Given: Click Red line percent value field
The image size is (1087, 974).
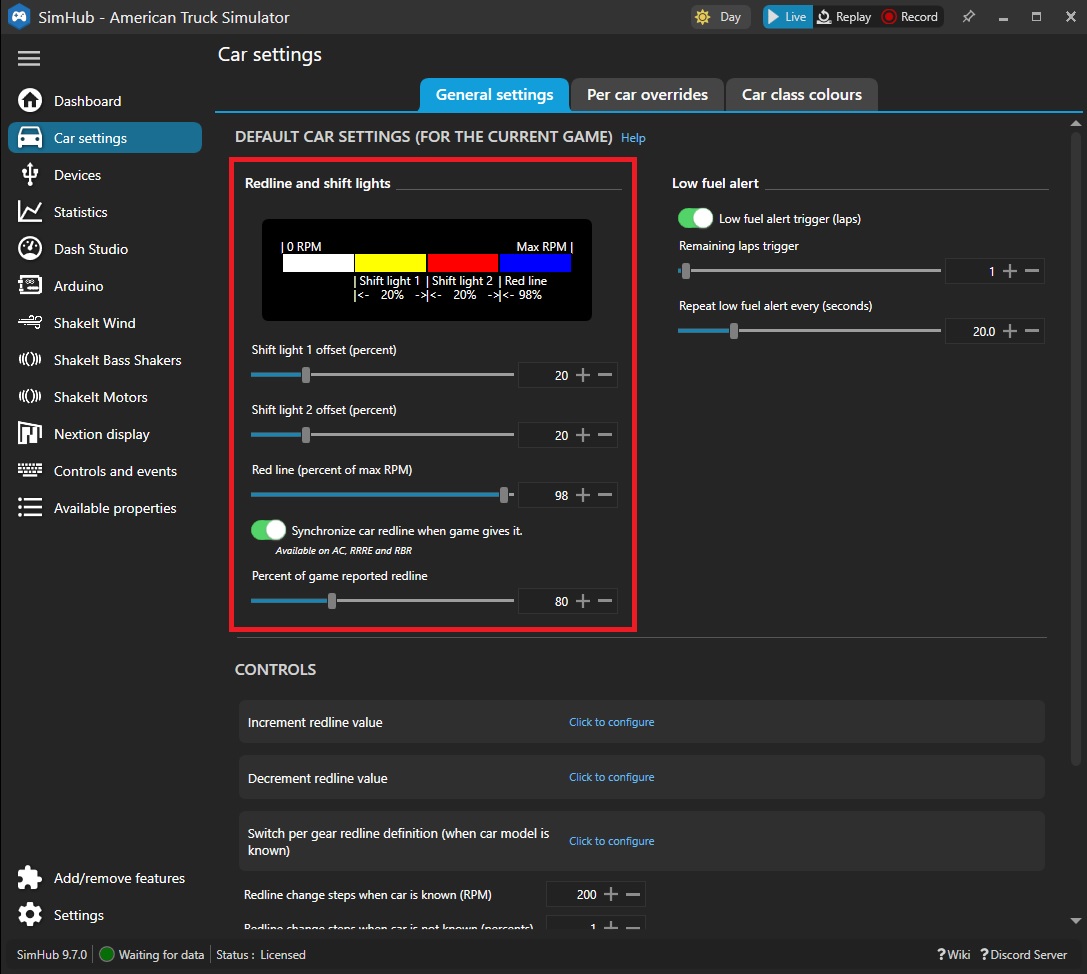Looking at the screenshot, I should coord(545,495).
